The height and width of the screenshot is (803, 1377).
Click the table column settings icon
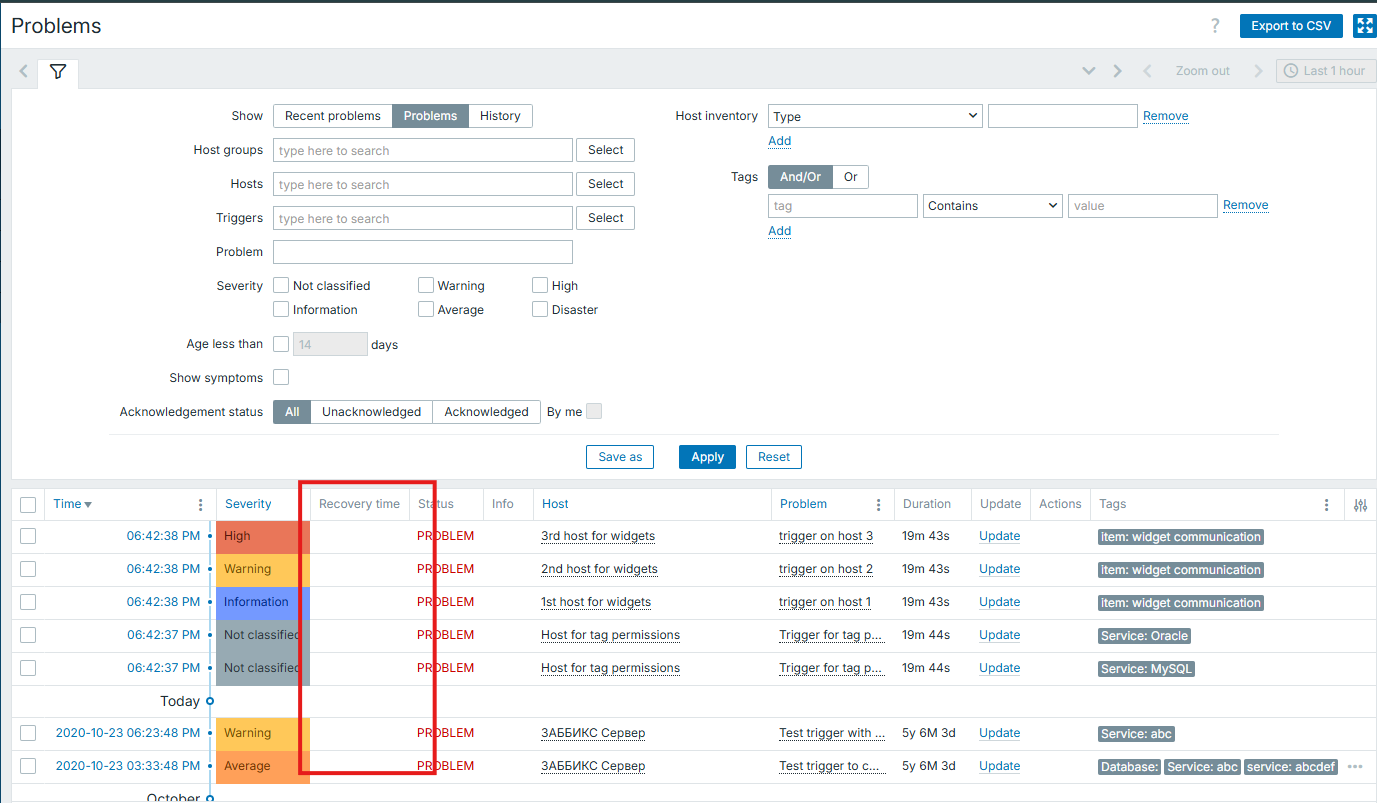(1360, 505)
